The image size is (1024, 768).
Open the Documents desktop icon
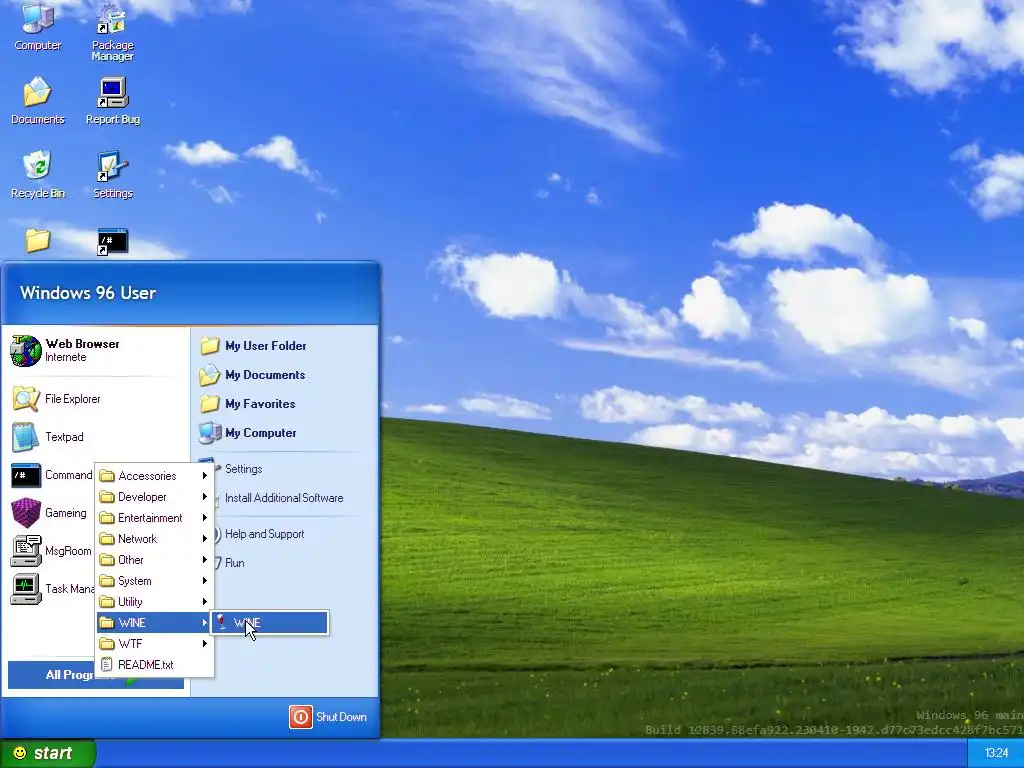click(38, 100)
